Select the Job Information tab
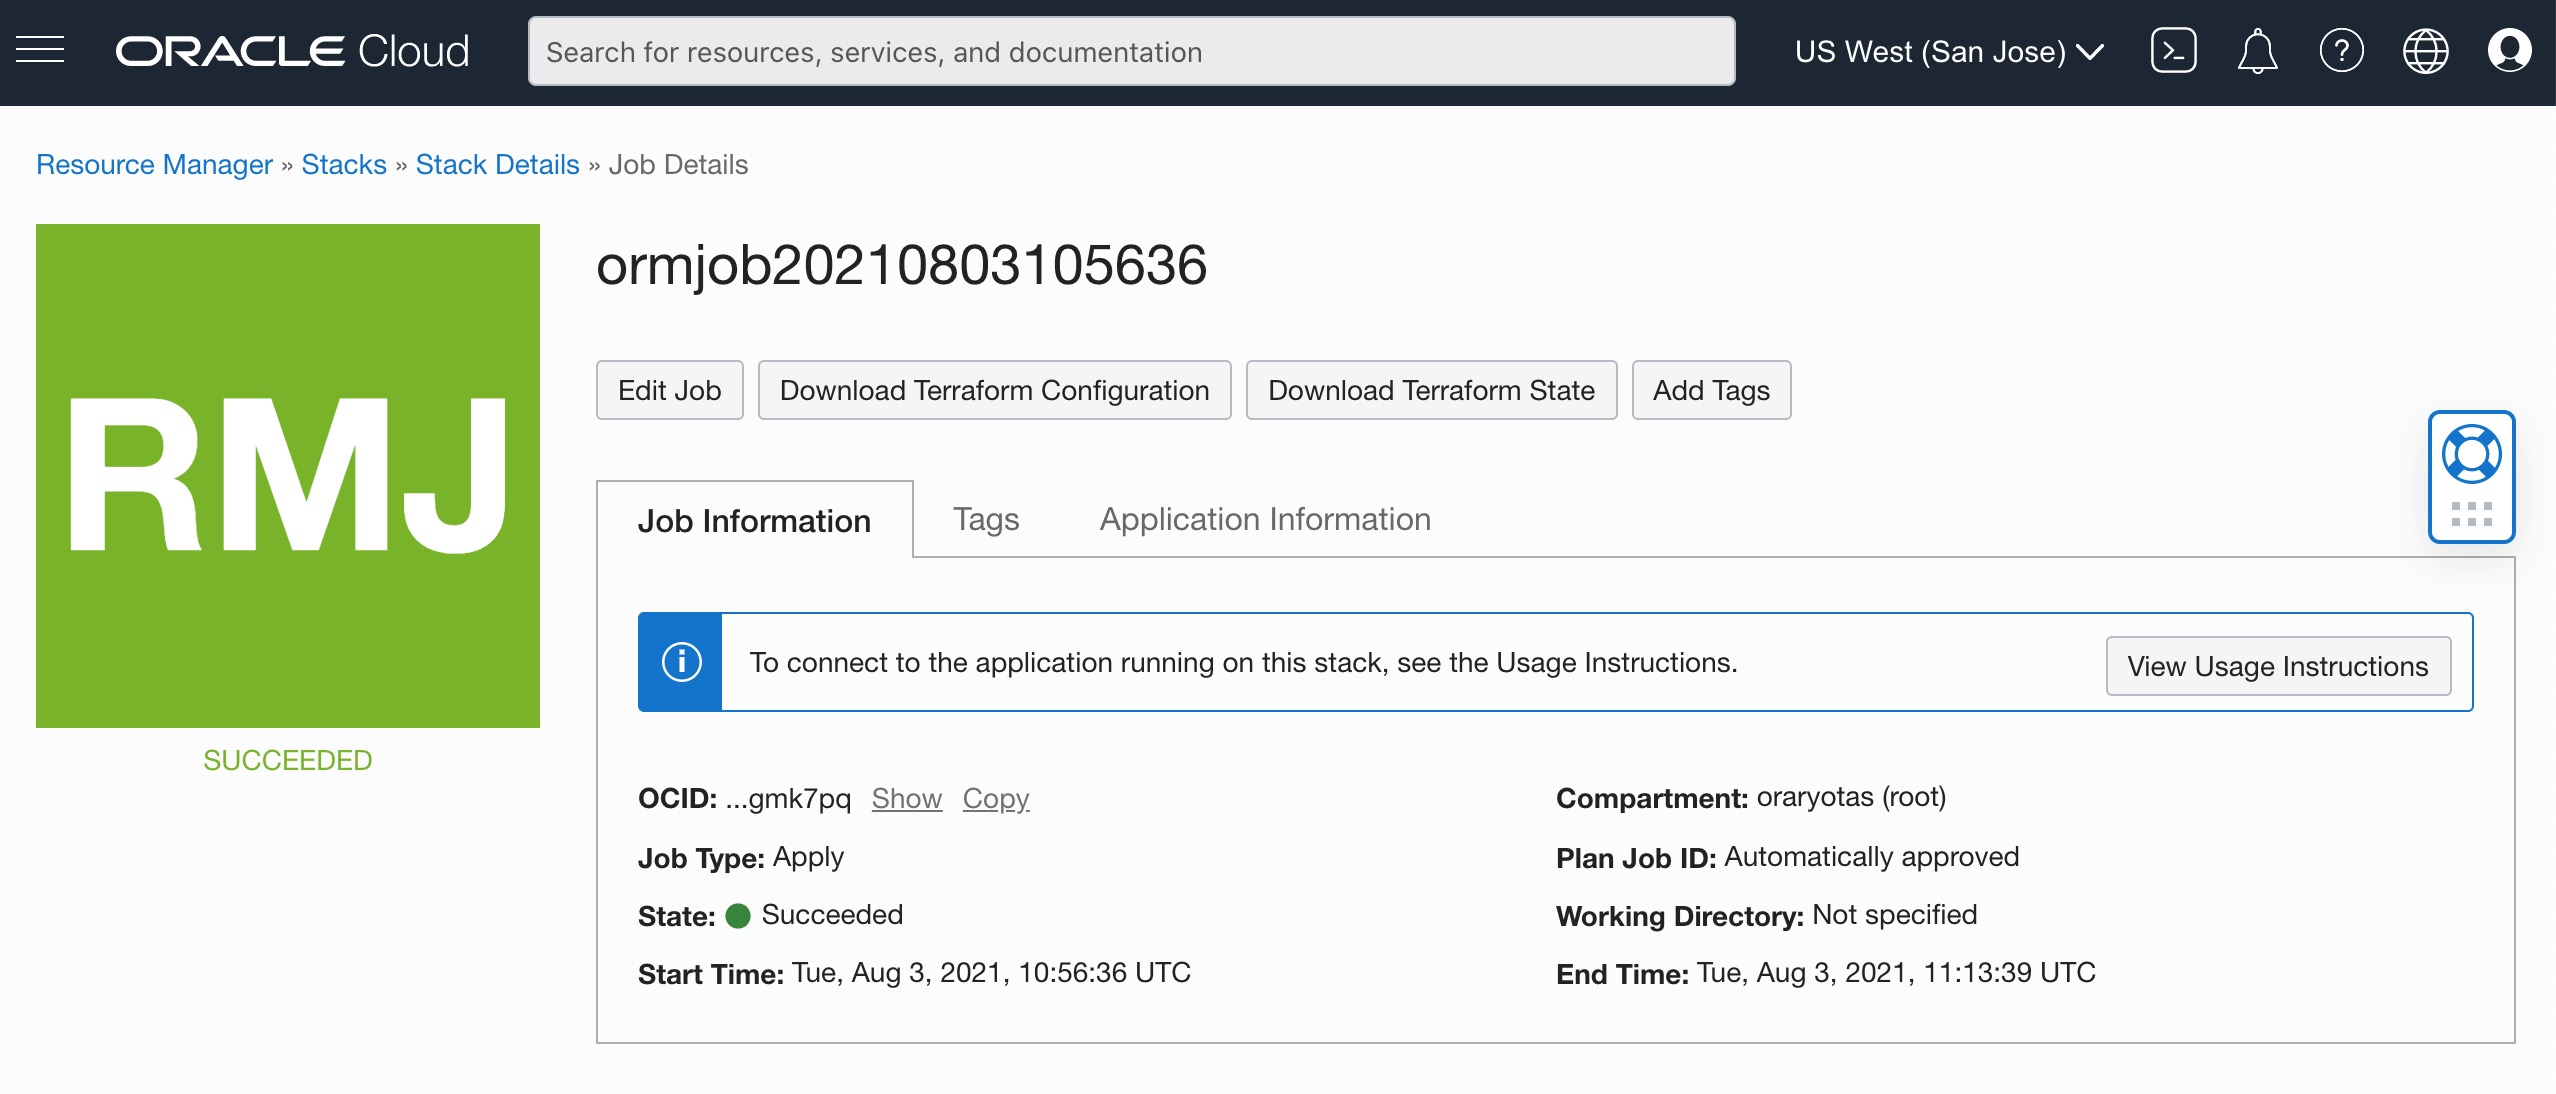The height and width of the screenshot is (1094, 2556). [x=754, y=521]
